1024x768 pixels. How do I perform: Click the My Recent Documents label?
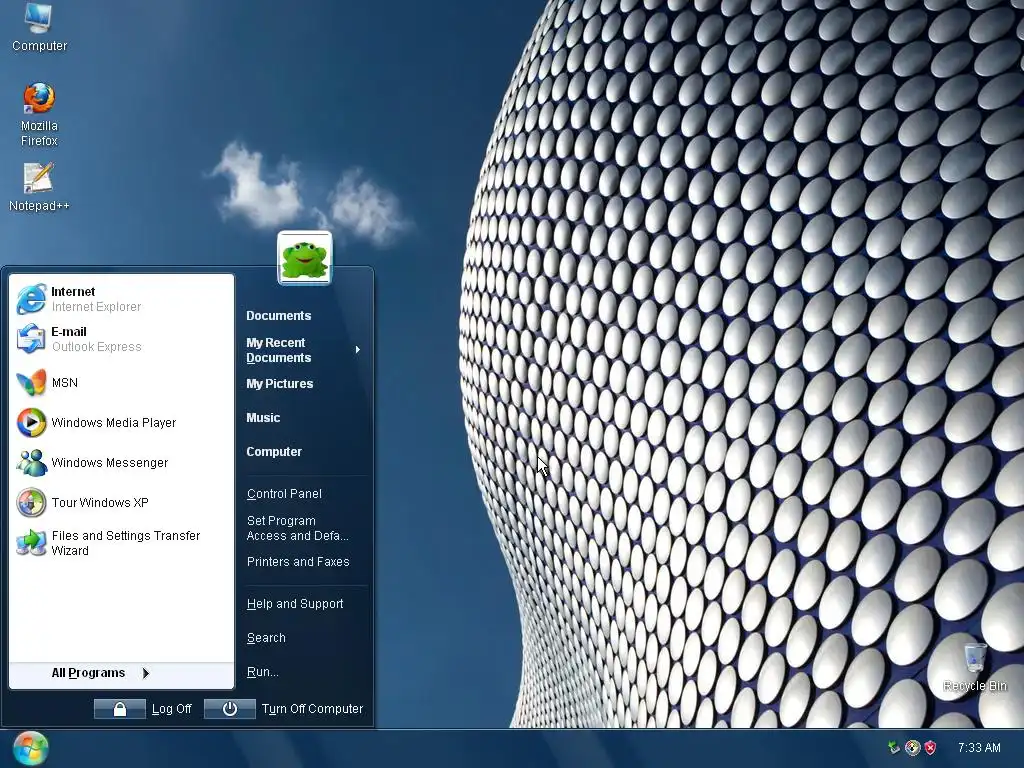click(x=279, y=350)
